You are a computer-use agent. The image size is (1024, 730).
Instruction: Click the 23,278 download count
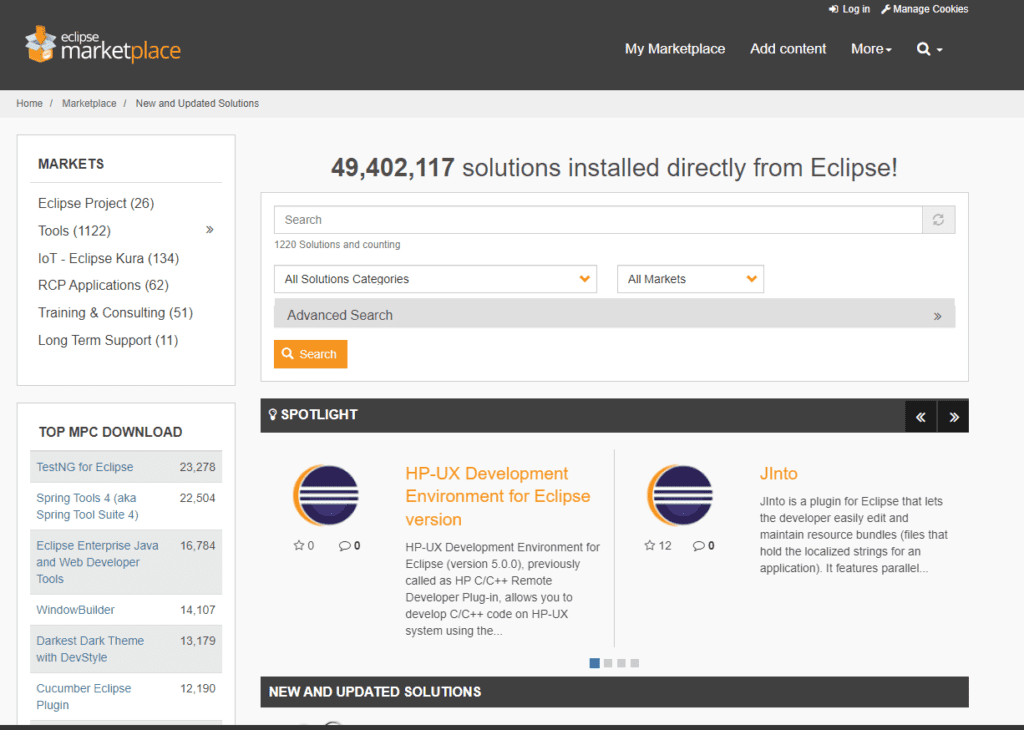tap(197, 467)
